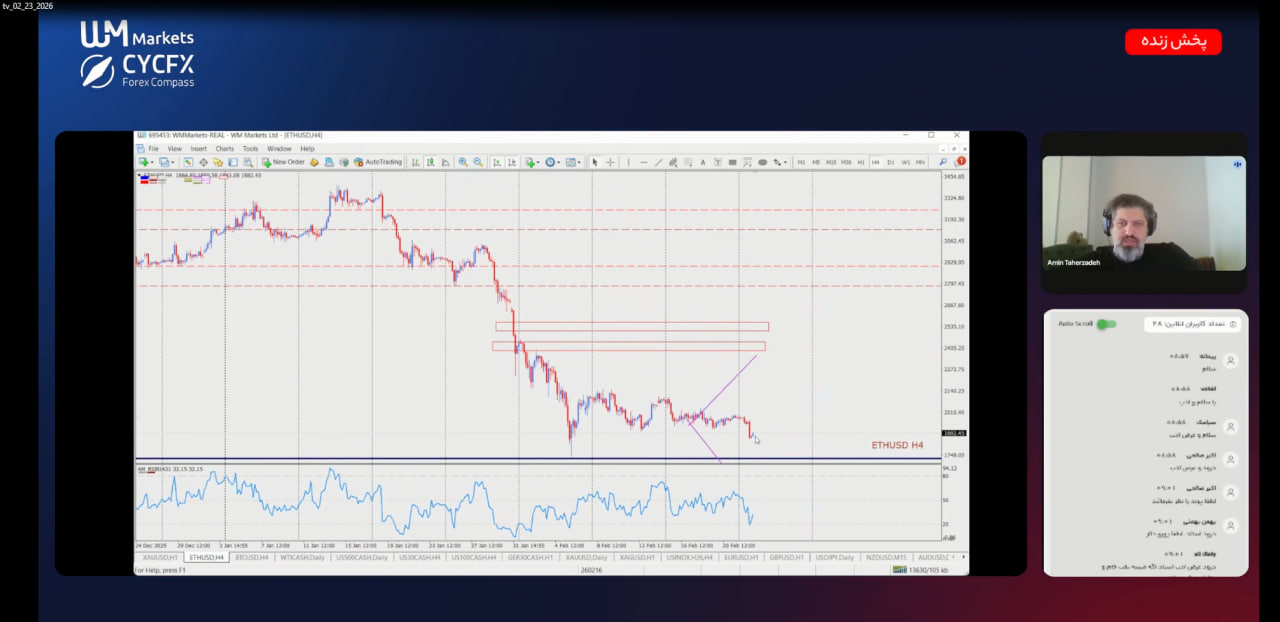Screen dimensions: 1280x622
Task: Select the trendline drawing tool
Action: point(658,162)
